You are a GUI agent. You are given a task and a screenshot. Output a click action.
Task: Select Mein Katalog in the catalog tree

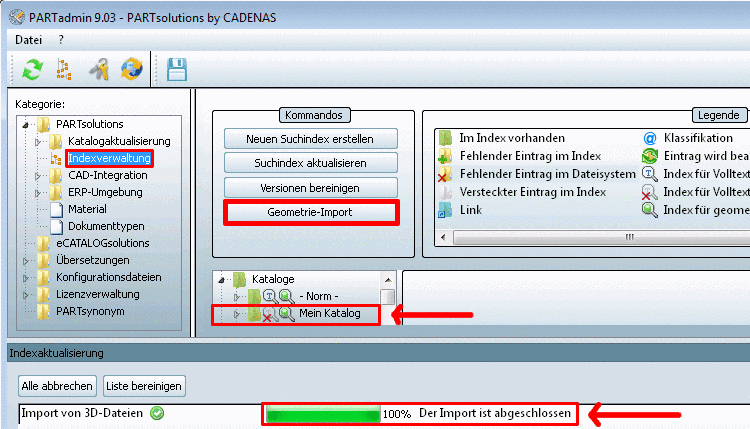tap(330, 314)
